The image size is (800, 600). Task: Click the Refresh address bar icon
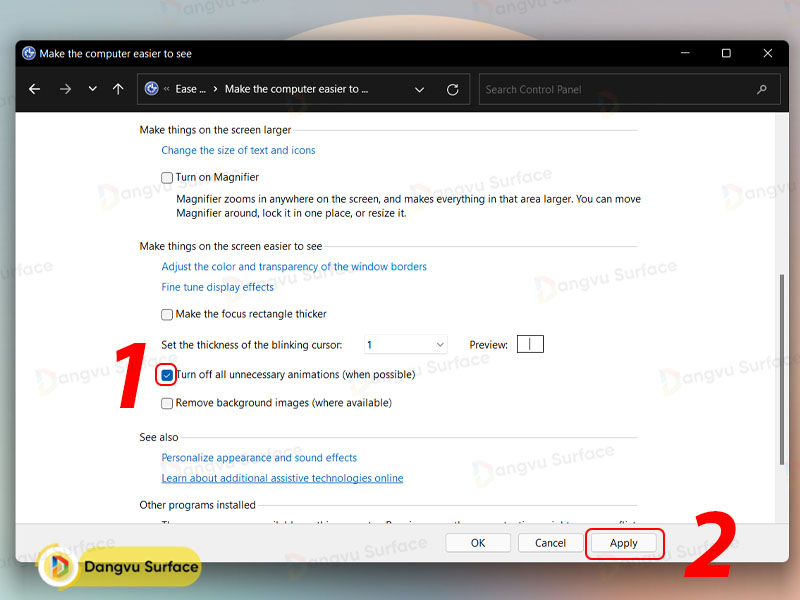[x=452, y=89]
